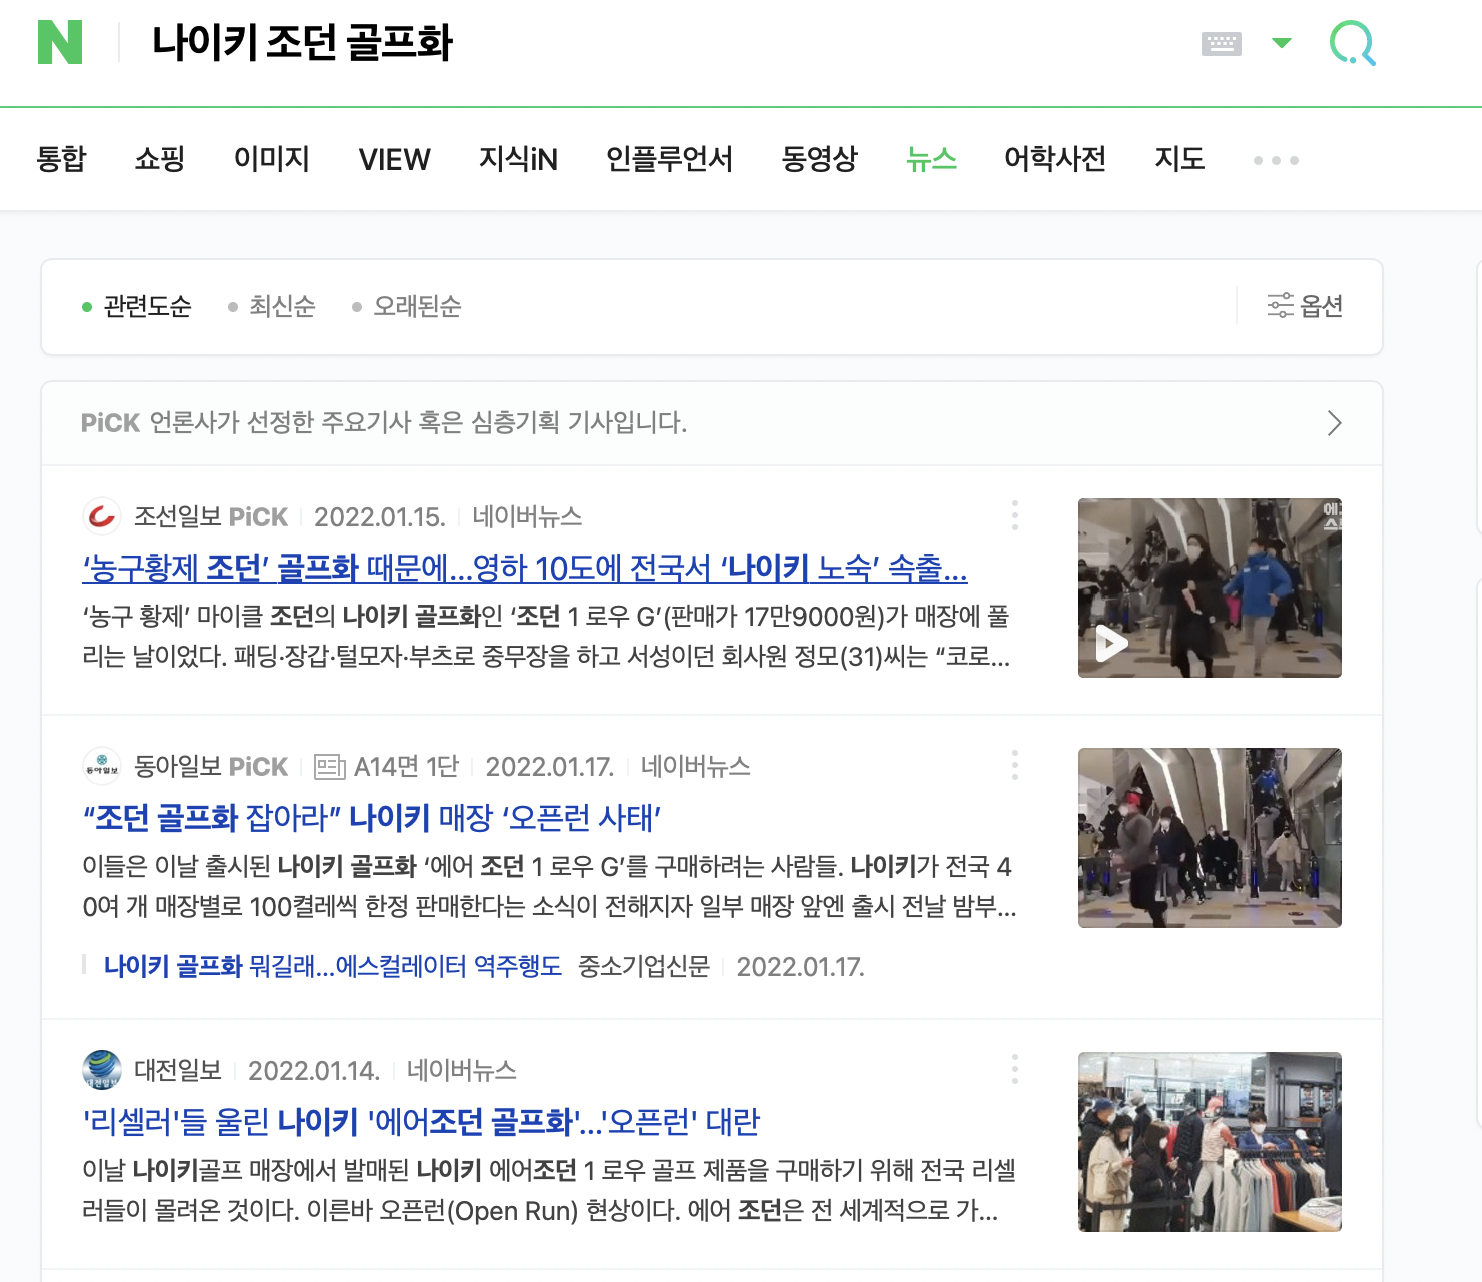Image resolution: width=1482 pixels, height=1282 pixels.
Task: Click the newspaper page icon beside A14면 1단
Action: pyautogui.click(x=329, y=767)
